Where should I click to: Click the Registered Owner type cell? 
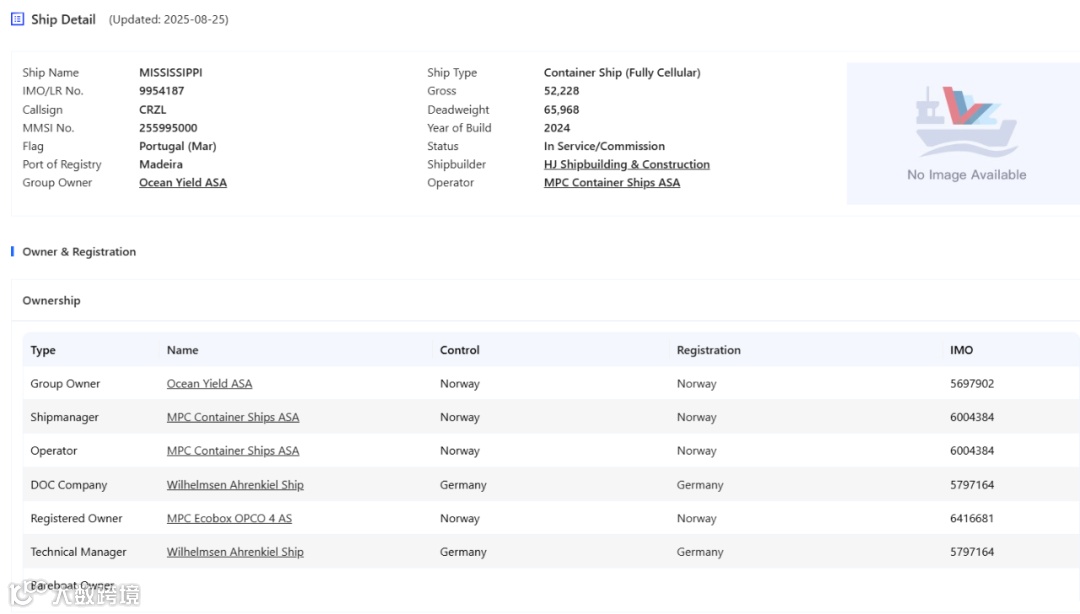click(76, 519)
